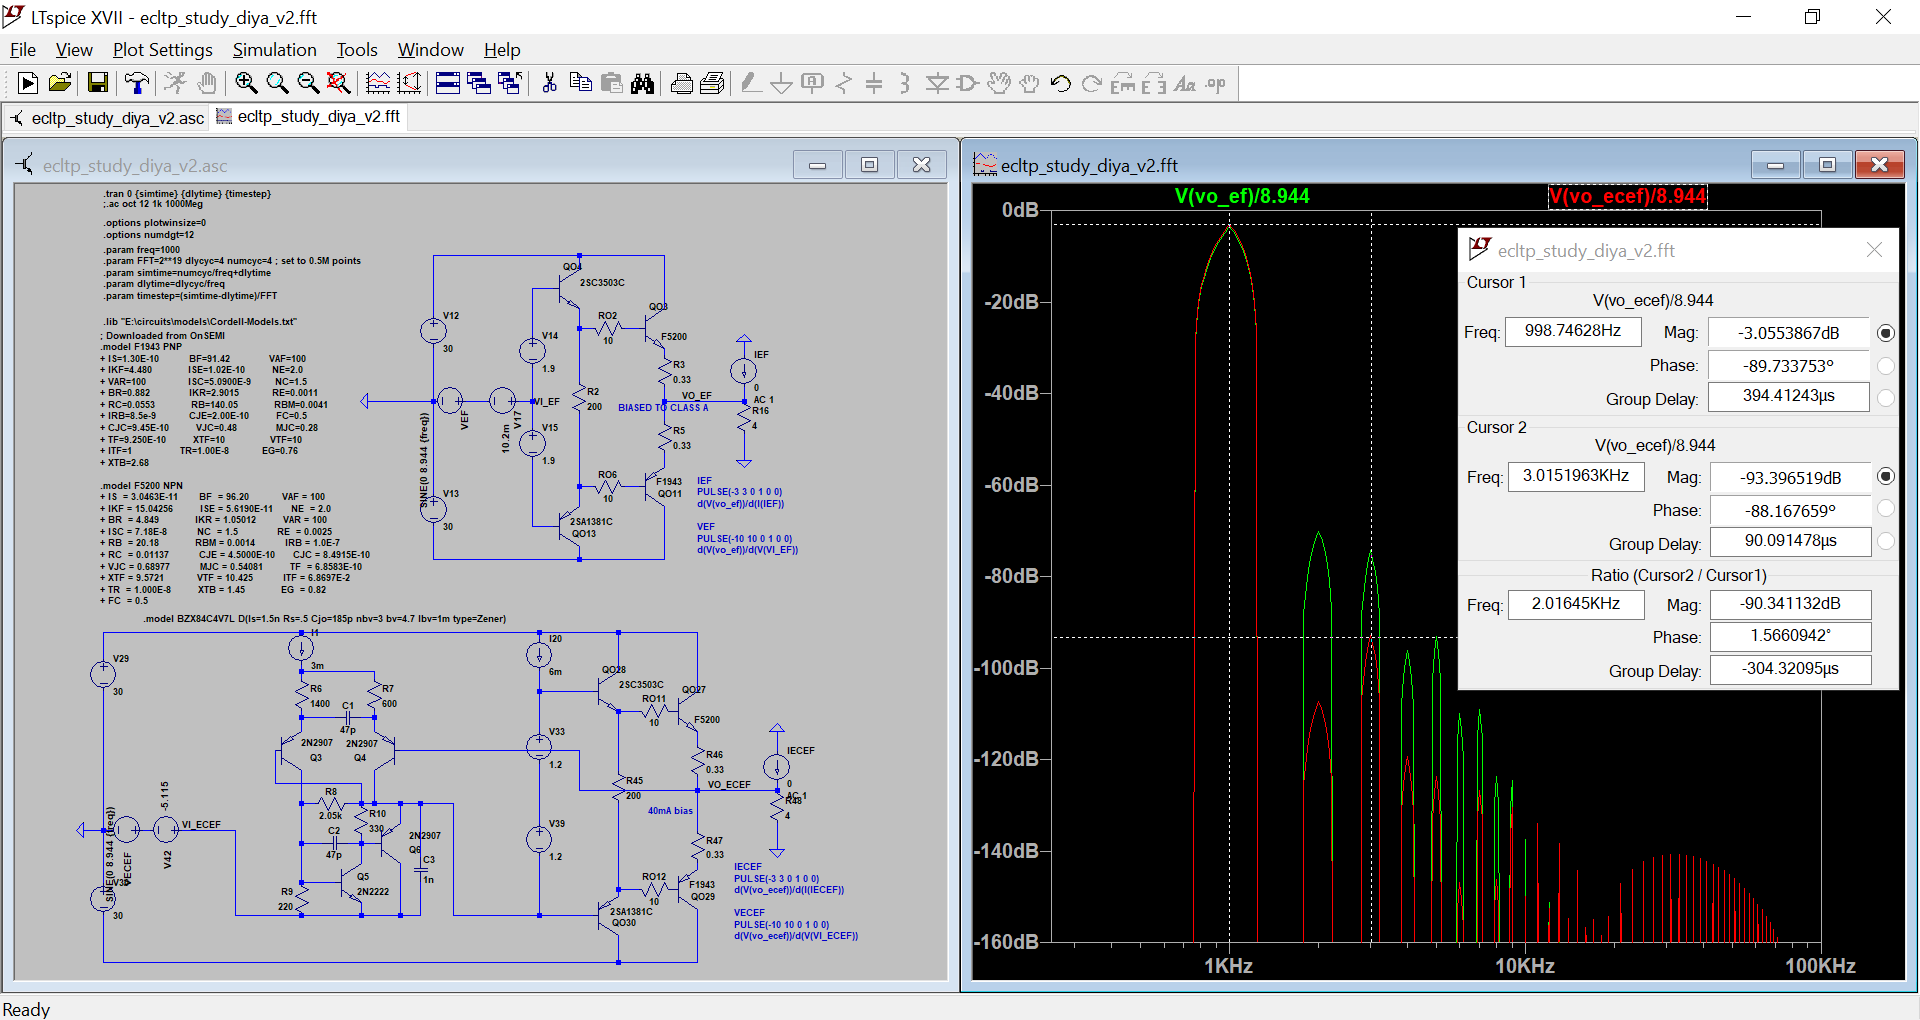
Task: Click the -100dB vertical axis label
Action: [1006, 668]
